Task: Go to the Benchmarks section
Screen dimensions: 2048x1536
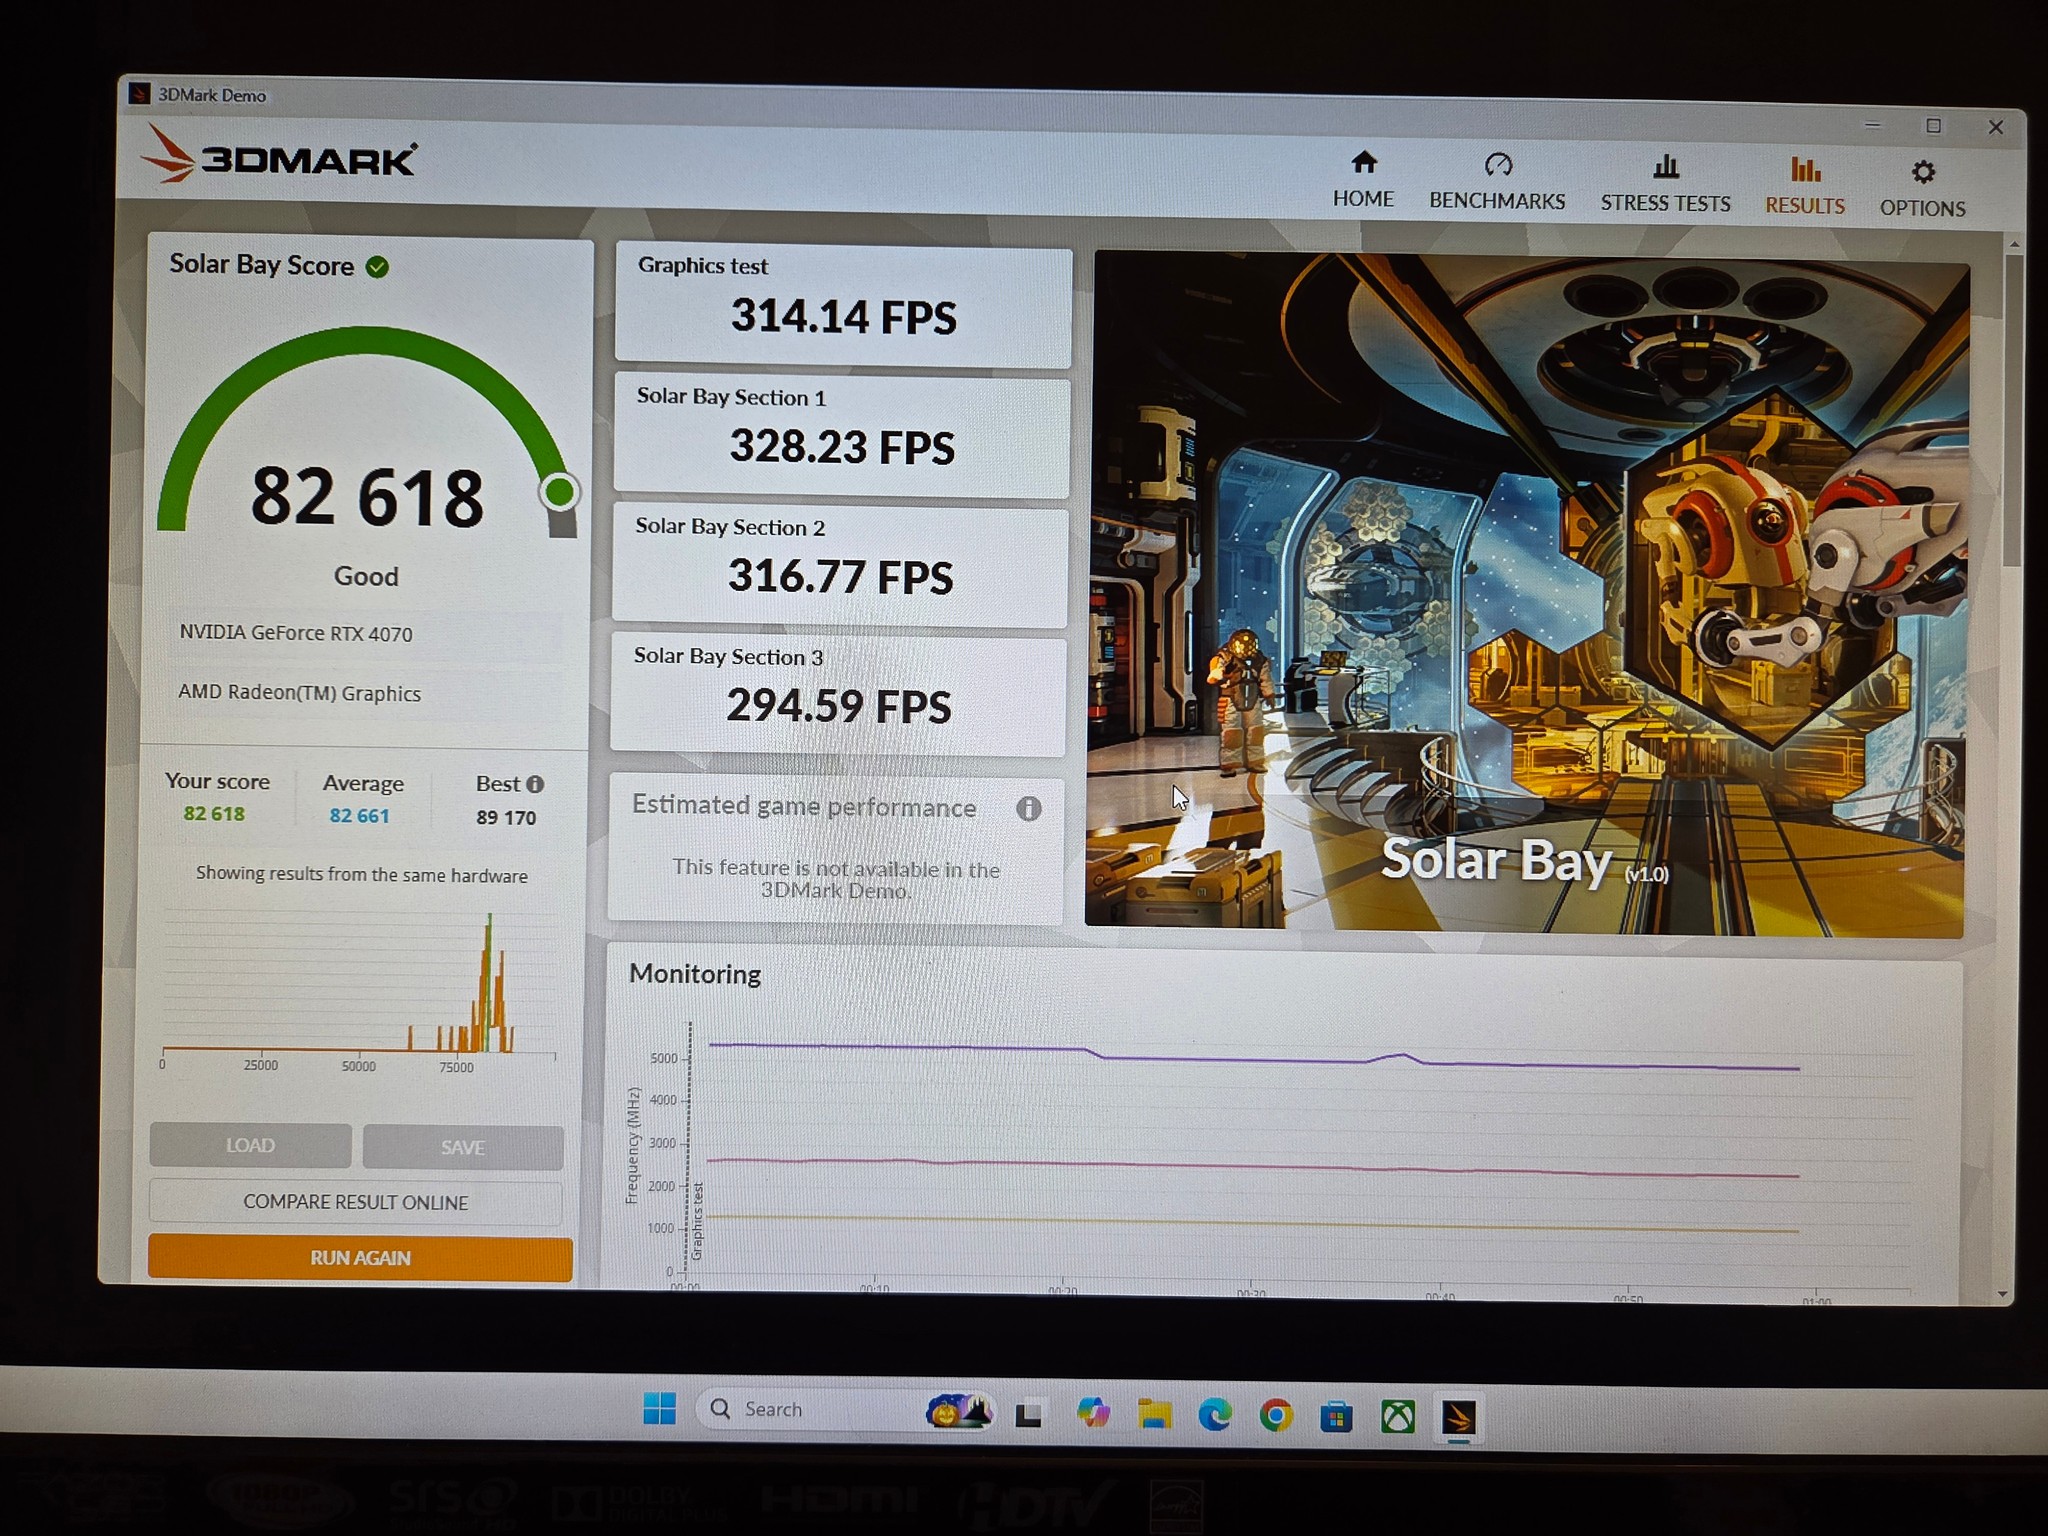Action: (x=1497, y=182)
